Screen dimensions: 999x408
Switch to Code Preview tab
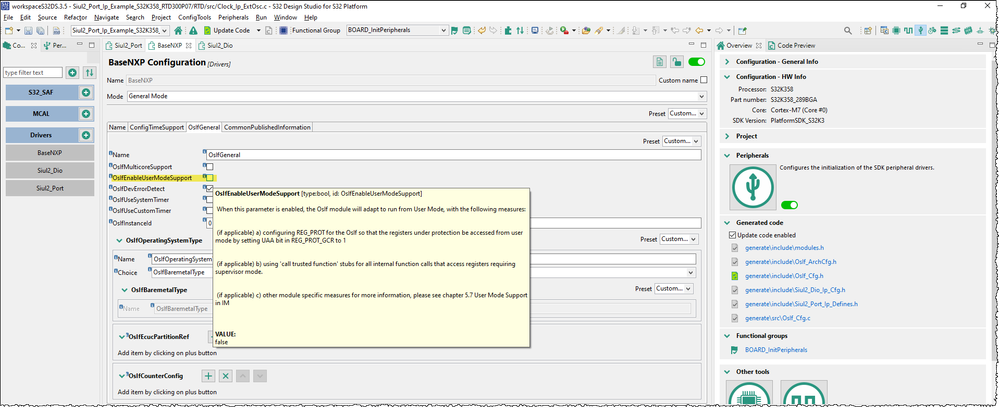(792, 46)
